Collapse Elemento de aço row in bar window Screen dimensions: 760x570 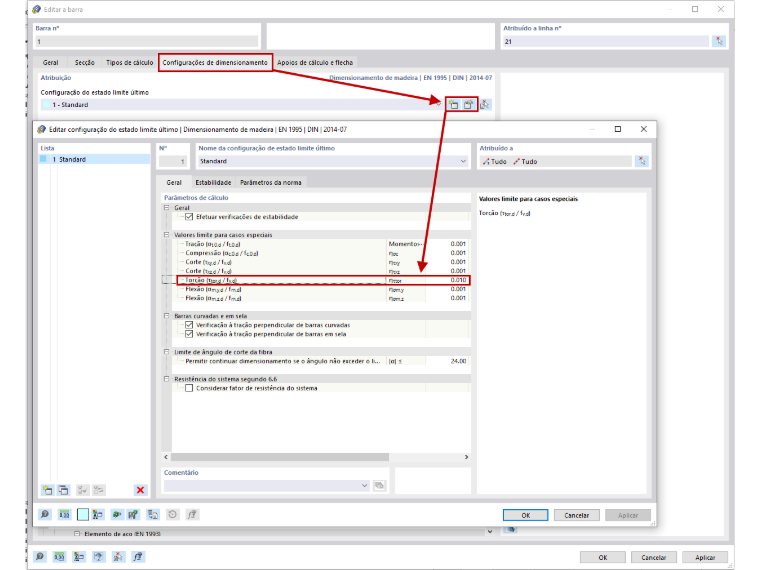coord(77,534)
